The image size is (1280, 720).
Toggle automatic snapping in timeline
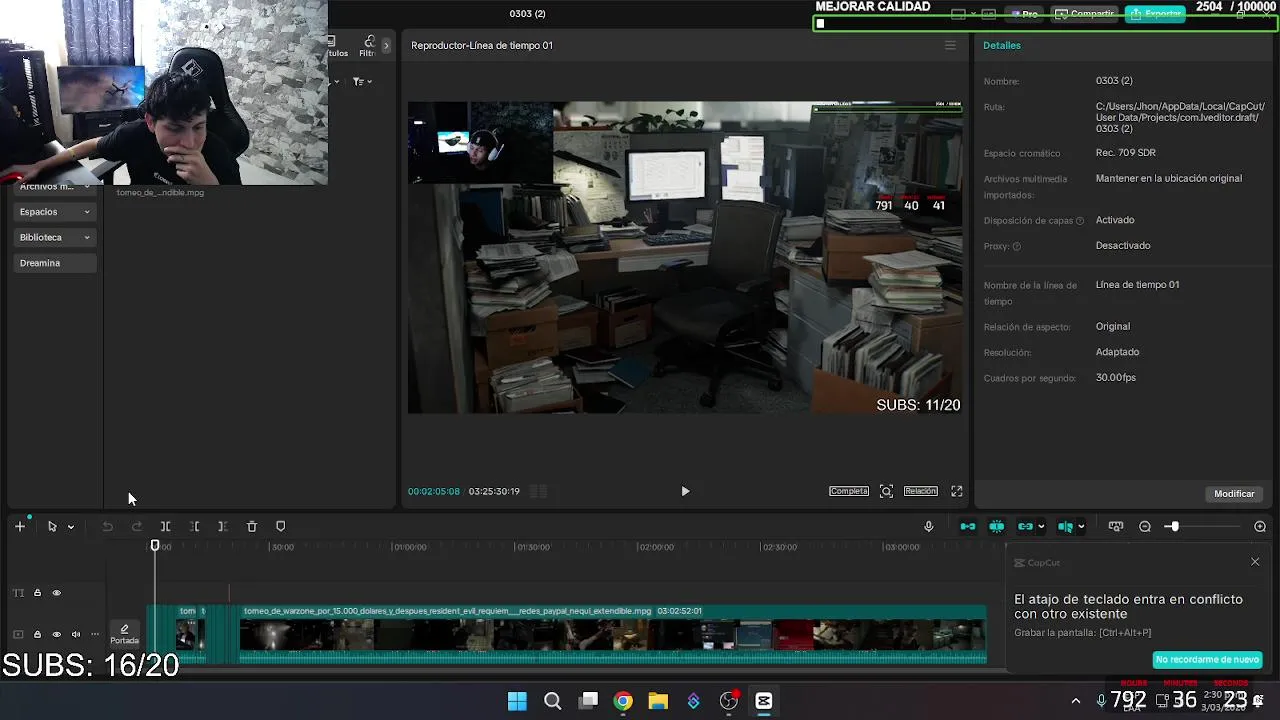997,526
